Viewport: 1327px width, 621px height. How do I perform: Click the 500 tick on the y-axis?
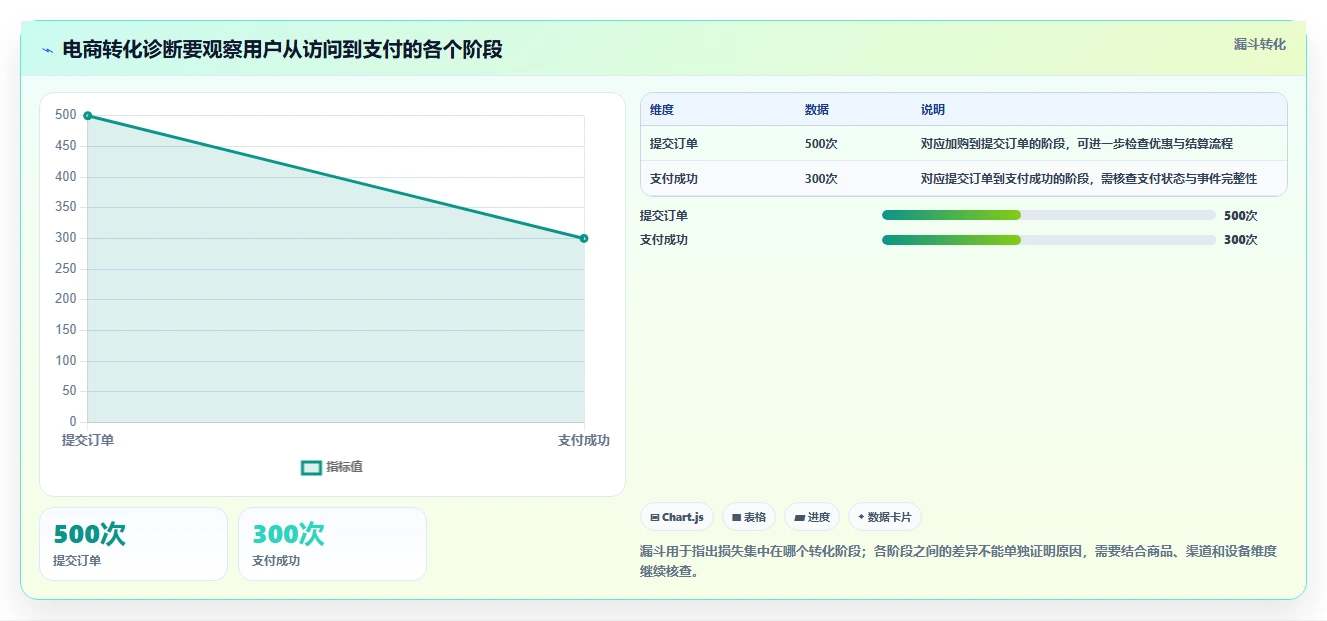coord(66,115)
